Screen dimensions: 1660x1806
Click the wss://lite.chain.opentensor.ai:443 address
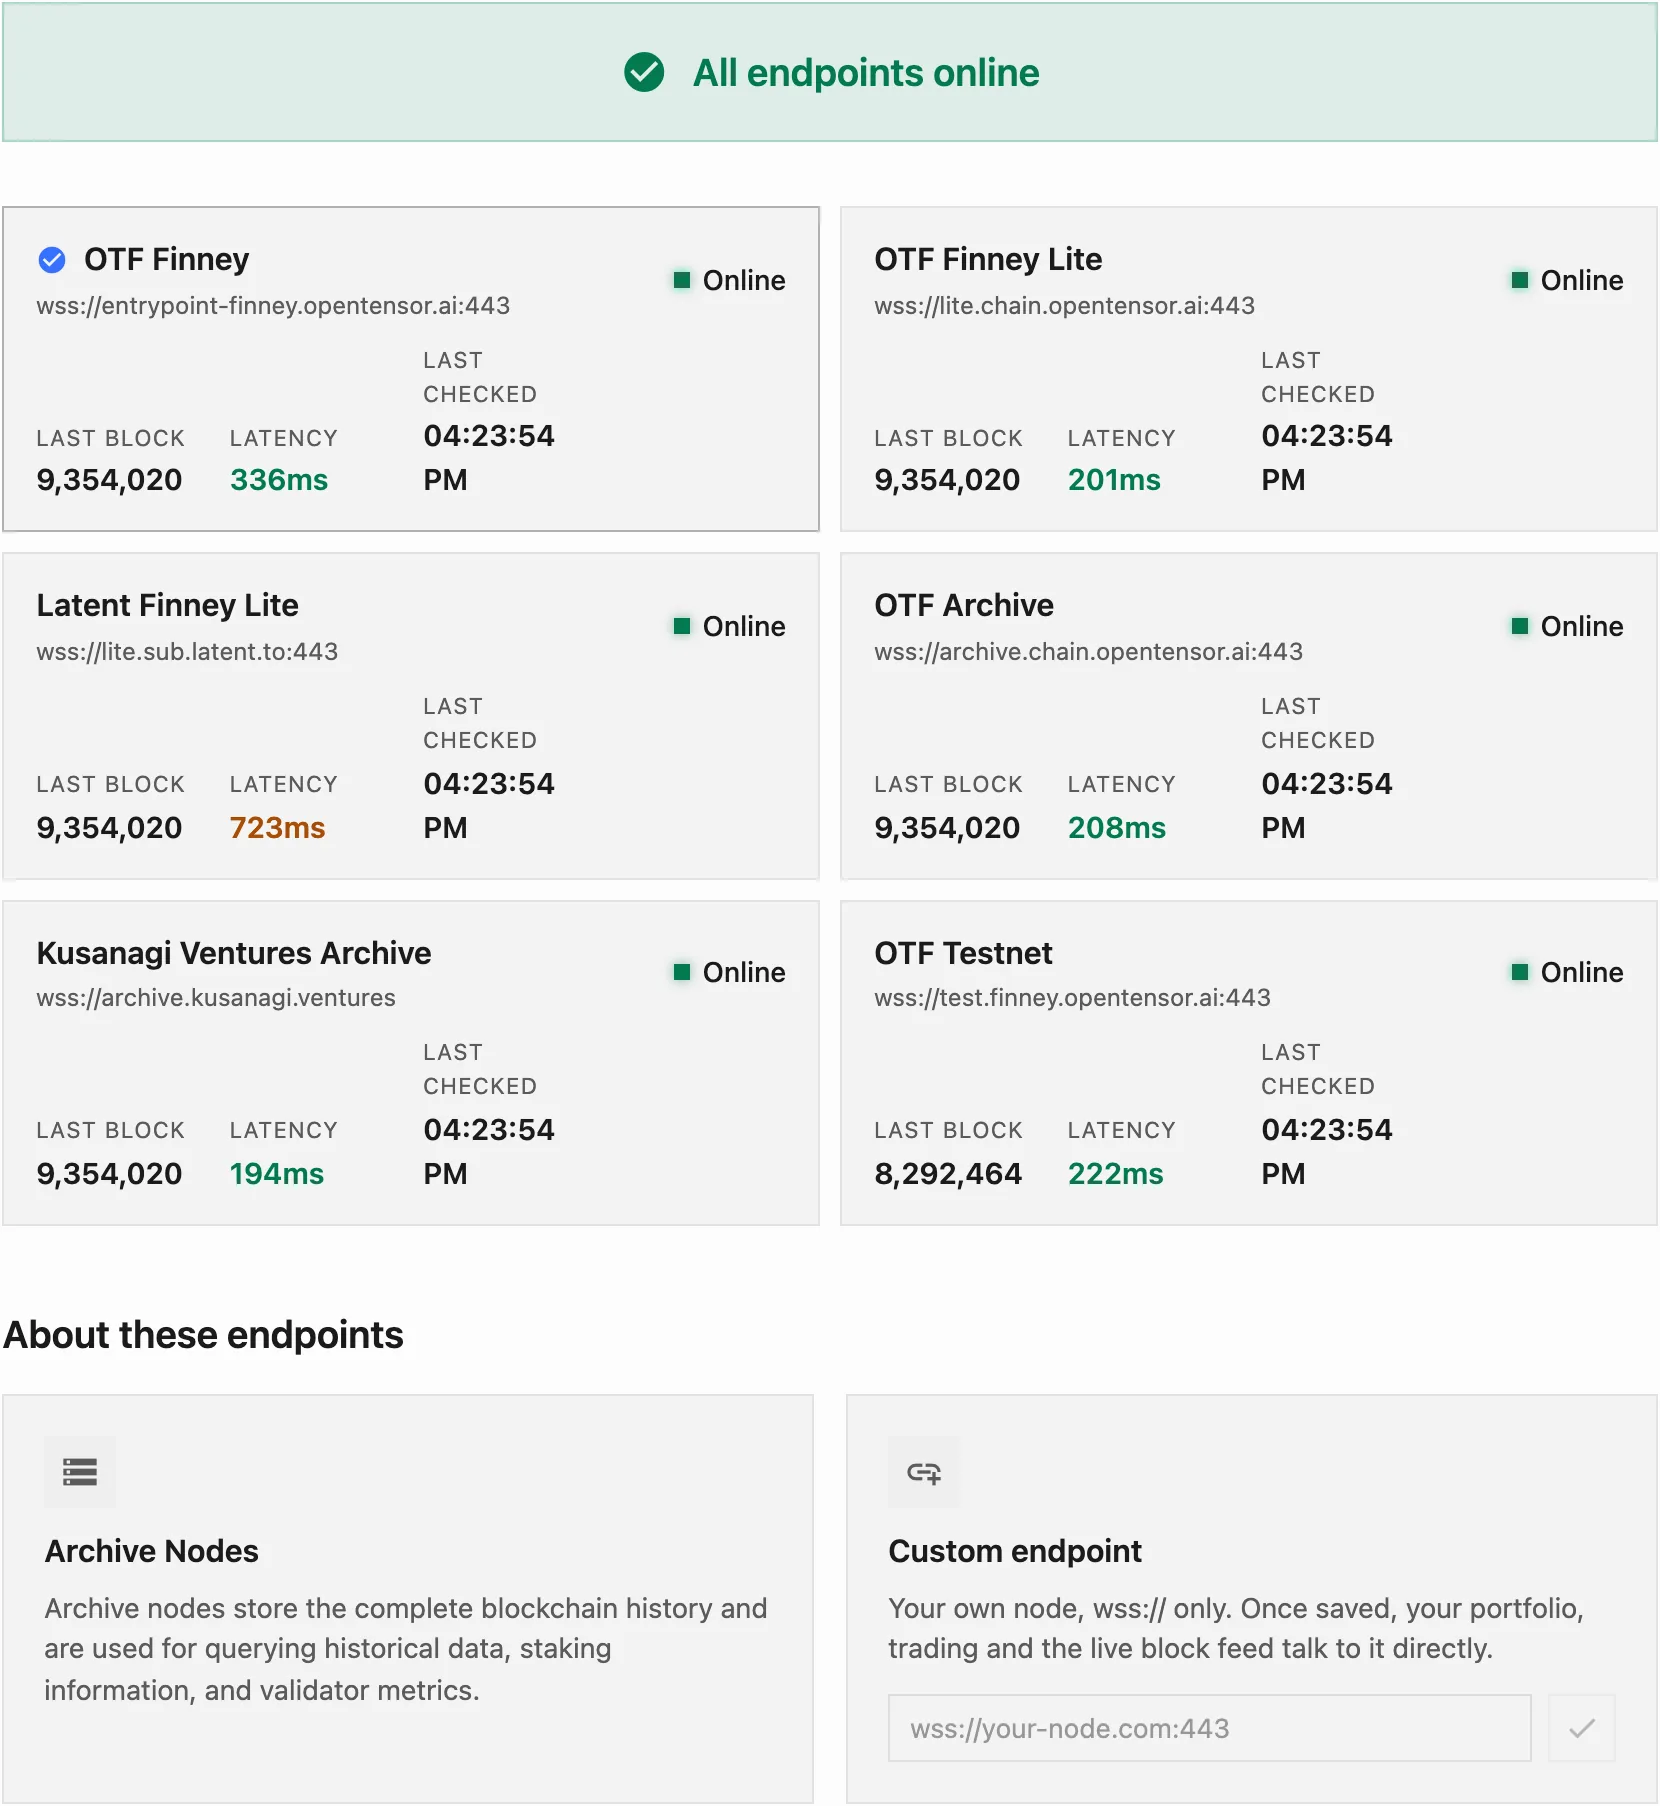1064,306
